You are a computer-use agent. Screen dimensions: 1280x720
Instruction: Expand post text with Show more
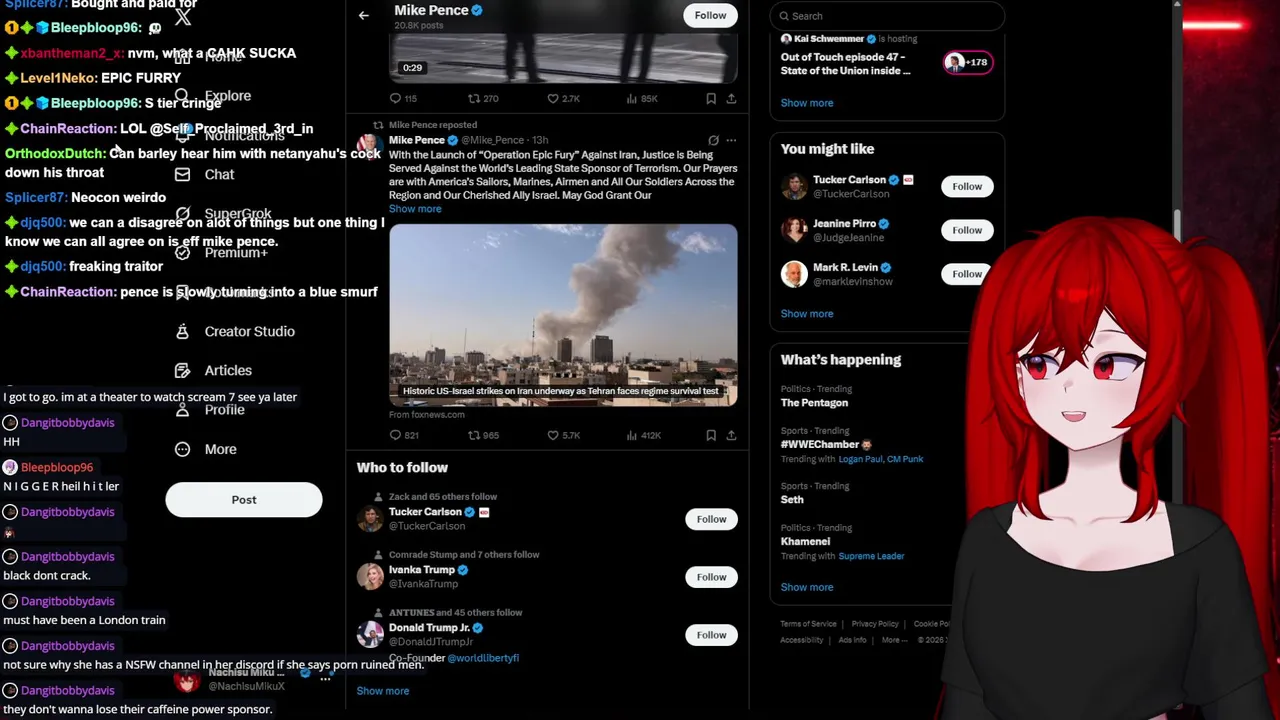click(415, 209)
